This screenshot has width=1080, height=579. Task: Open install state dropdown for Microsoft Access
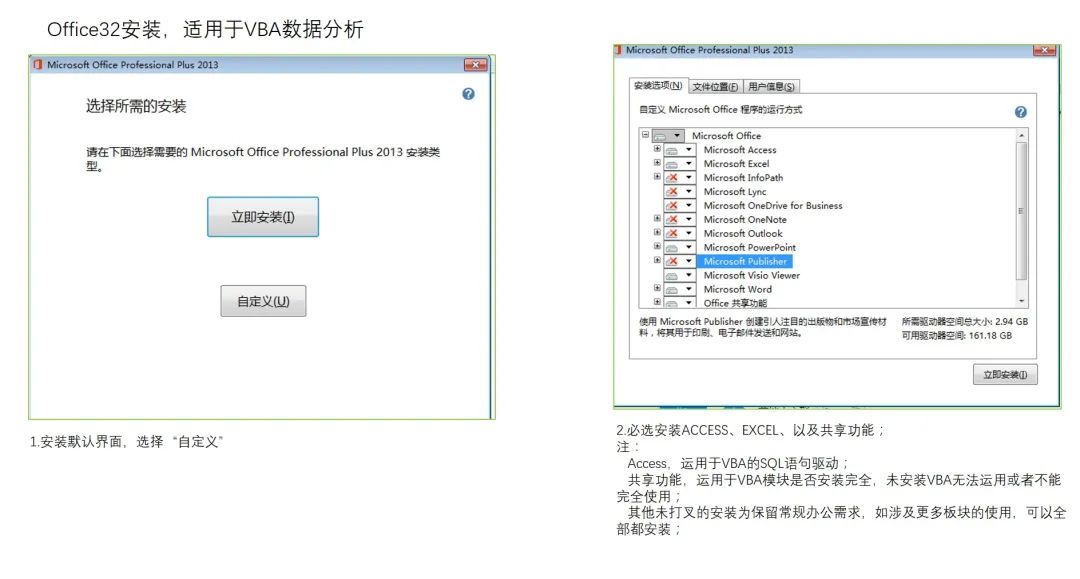[688, 149]
